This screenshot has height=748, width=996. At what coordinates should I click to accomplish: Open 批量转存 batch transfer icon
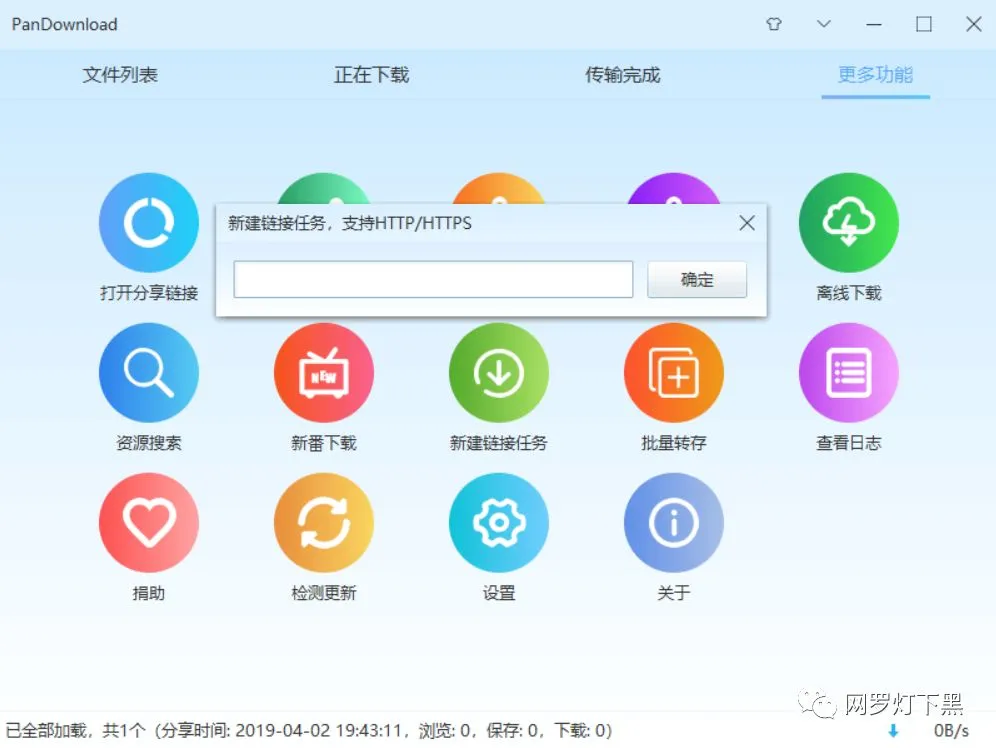pyautogui.click(x=674, y=373)
